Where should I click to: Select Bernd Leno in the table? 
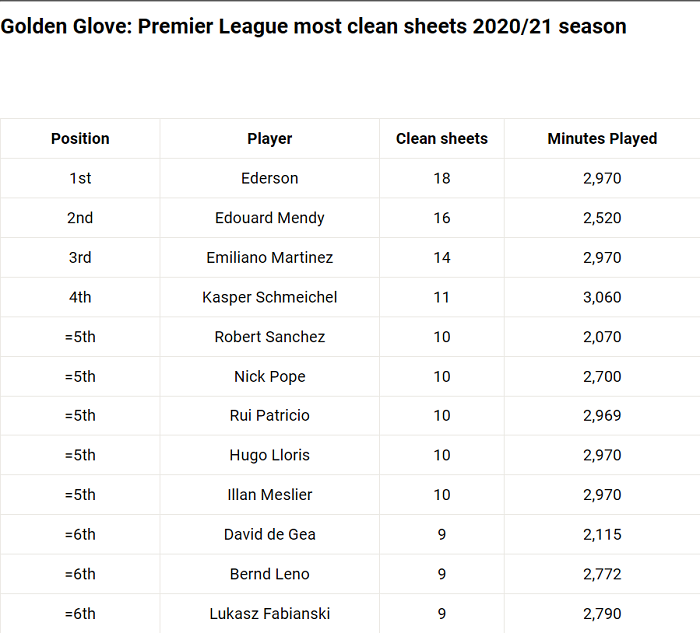pos(270,574)
